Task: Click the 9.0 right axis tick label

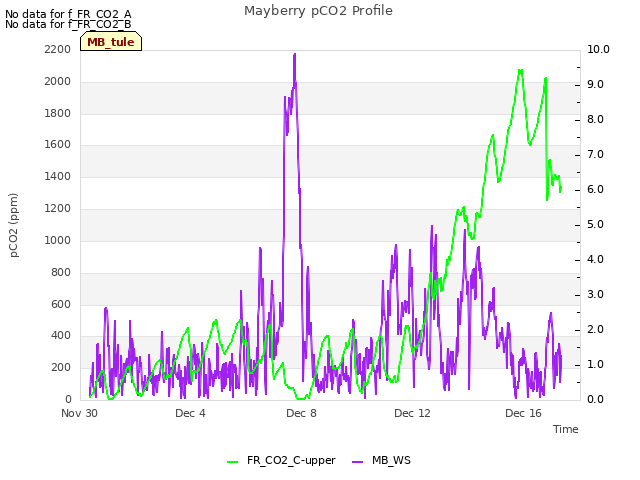Action: 595,84
